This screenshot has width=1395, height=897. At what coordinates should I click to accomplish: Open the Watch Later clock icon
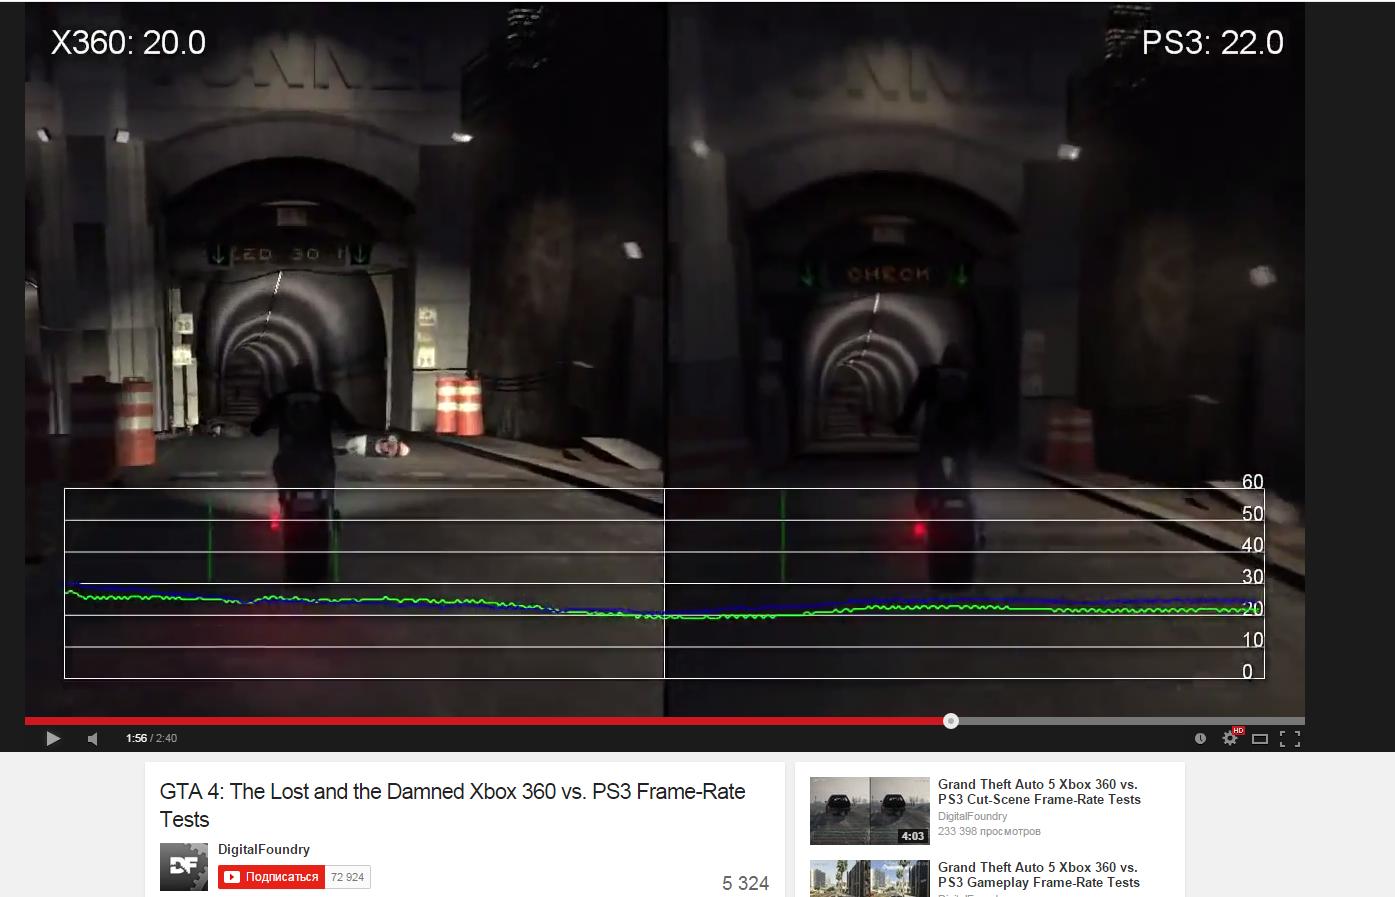click(x=1200, y=738)
